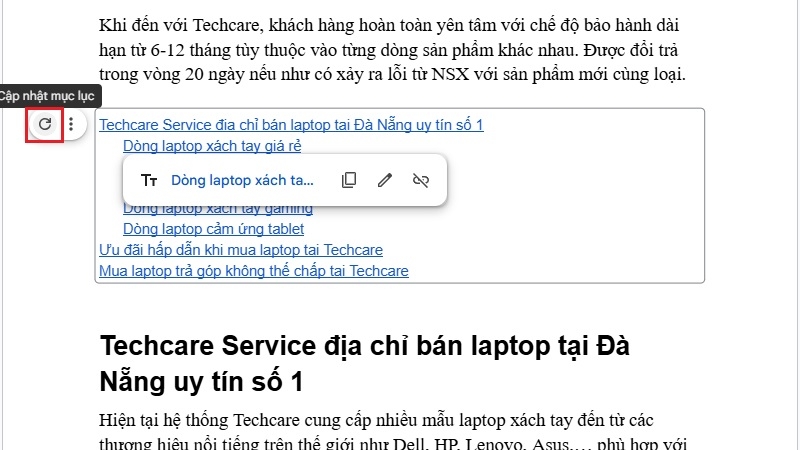The width and height of the screenshot is (800, 450).
Task: Go to 'Ưu đãi hấp dẫn khi mua laptop' link
Action: pos(241,250)
